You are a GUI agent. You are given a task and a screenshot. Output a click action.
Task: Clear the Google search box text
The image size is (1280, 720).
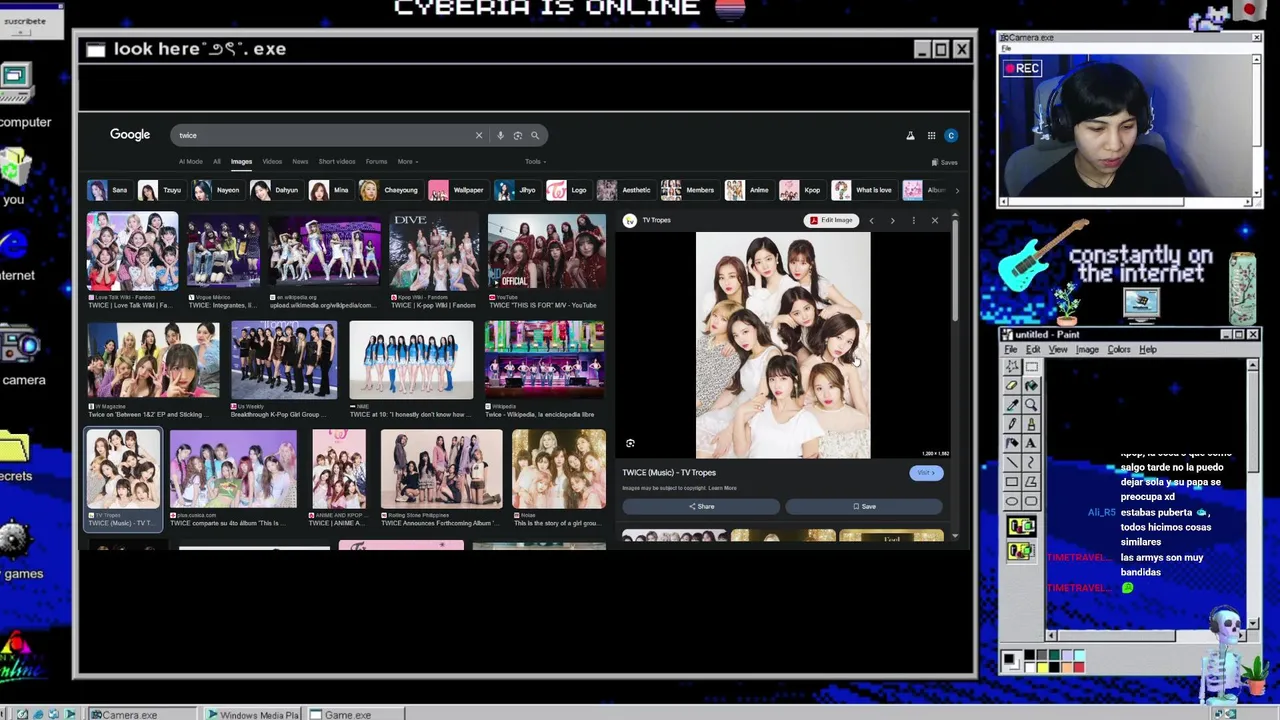[478, 135]
